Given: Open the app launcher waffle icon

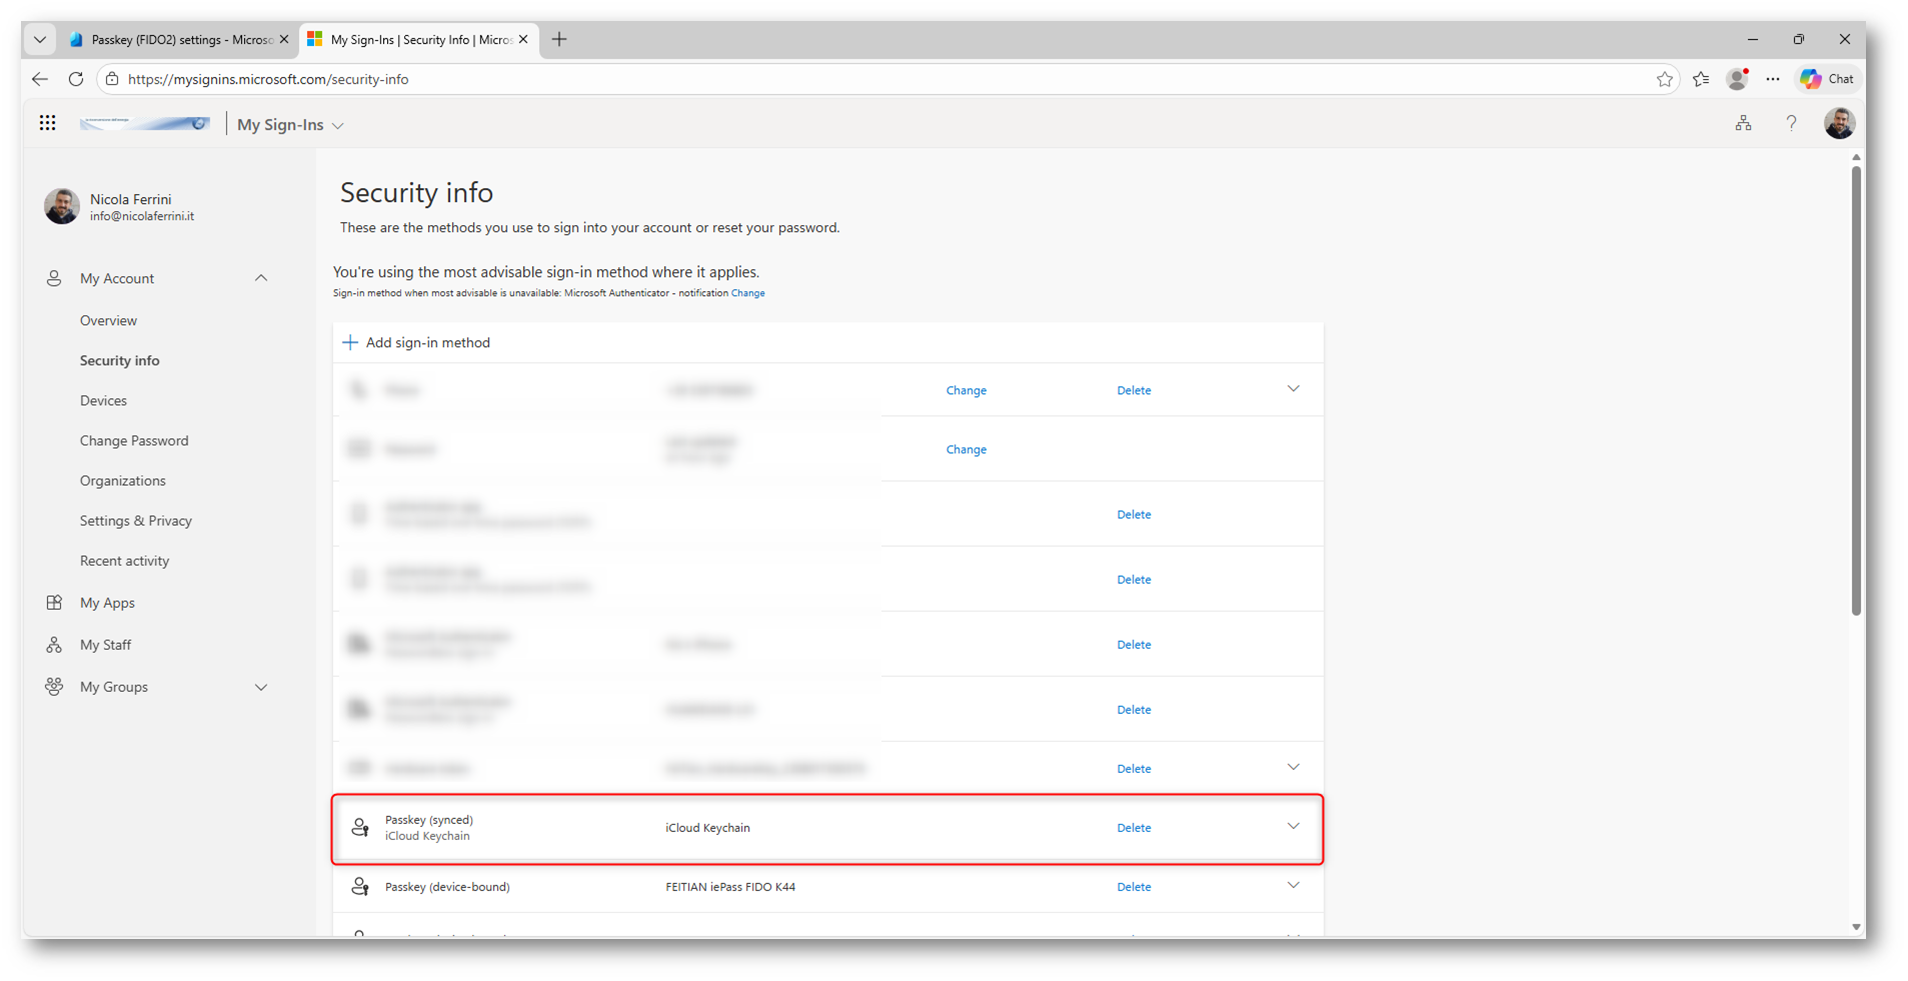Looking at the screenshot, I should 47,123.
